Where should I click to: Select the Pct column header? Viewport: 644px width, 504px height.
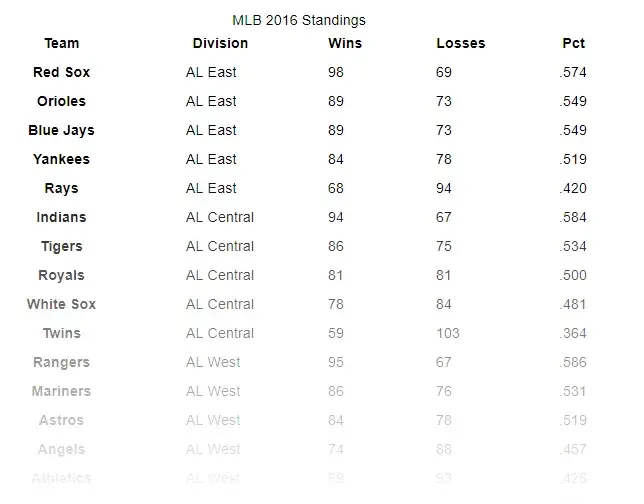point(573,44)
